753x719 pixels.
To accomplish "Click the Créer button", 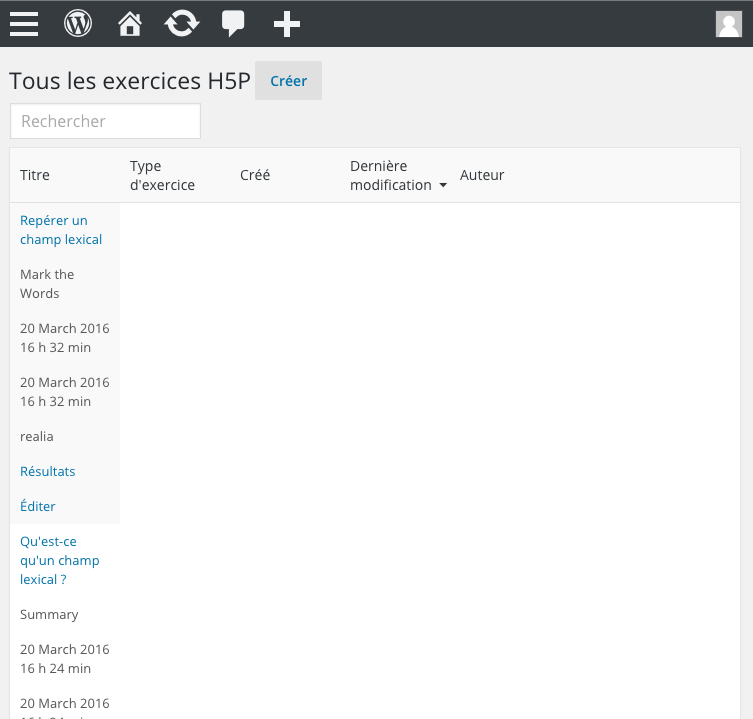I will pos(288,81).
